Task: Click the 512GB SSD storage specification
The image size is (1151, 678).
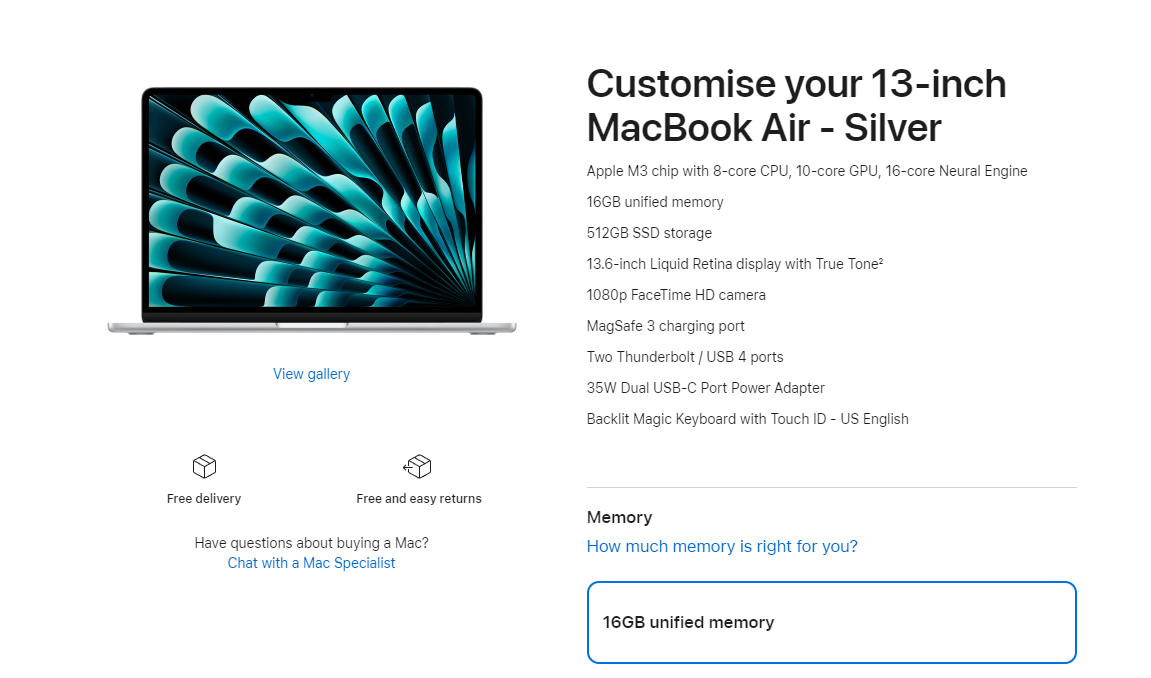Action: (649, 233)
